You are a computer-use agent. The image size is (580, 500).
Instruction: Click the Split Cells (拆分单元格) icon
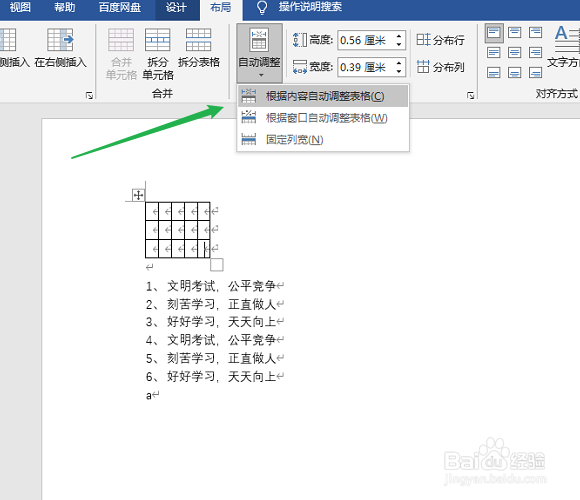pyautogui.click(x=158, y=40)
